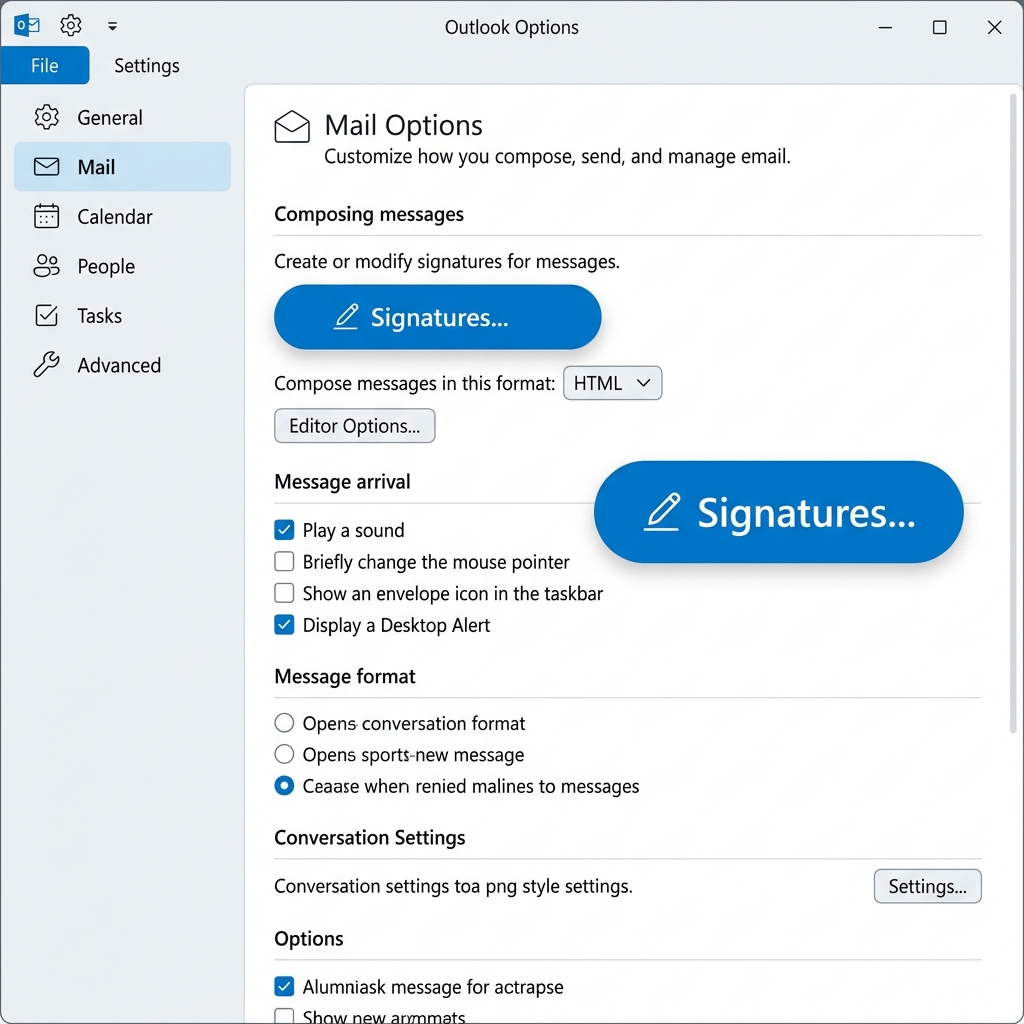The width and height of the screenshot is (1024, 1024).
Task: Click the Mail envelope icon in the sidebar
Action: 47,167
